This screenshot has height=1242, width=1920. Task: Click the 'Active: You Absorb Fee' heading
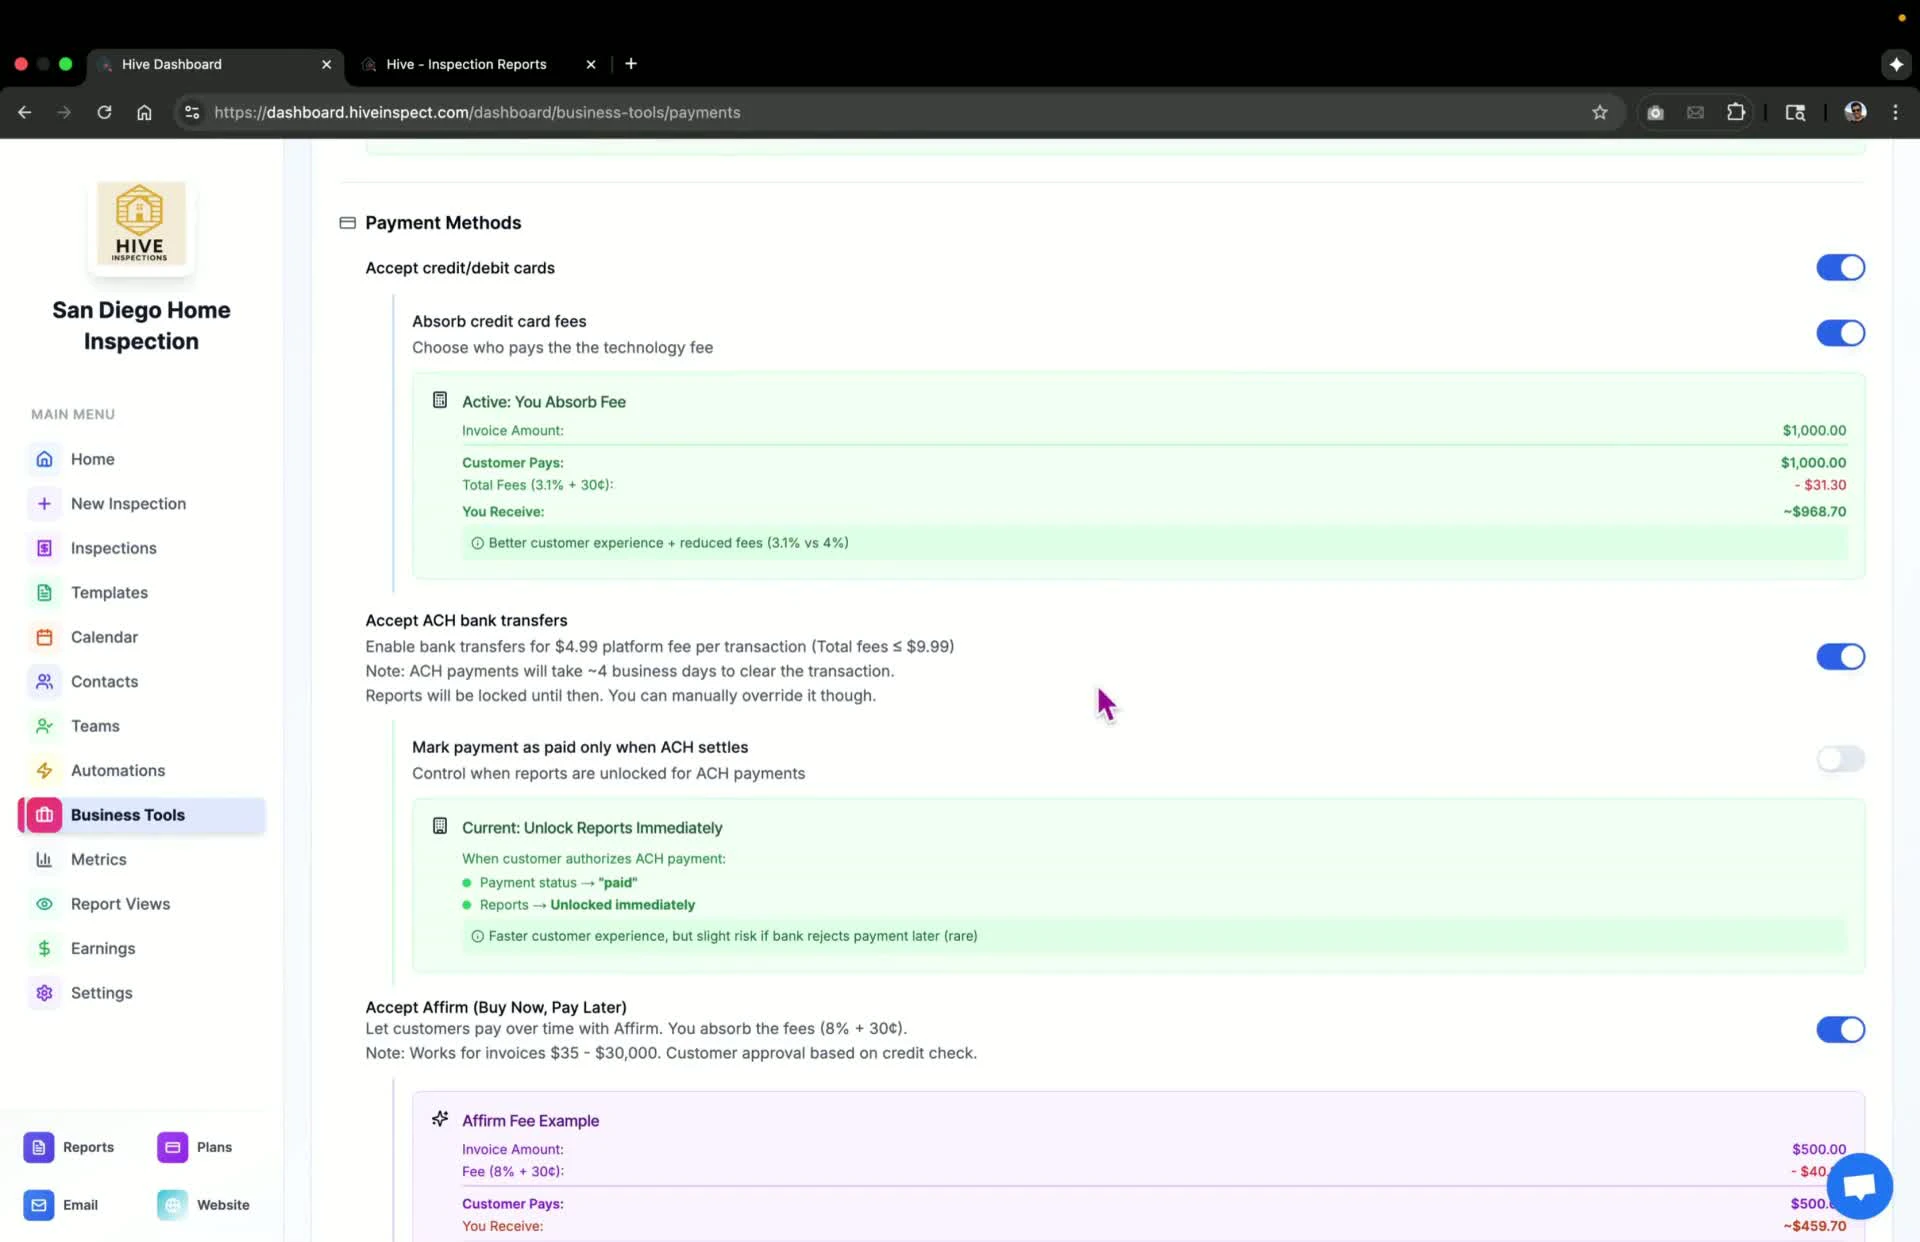(543, 402)
